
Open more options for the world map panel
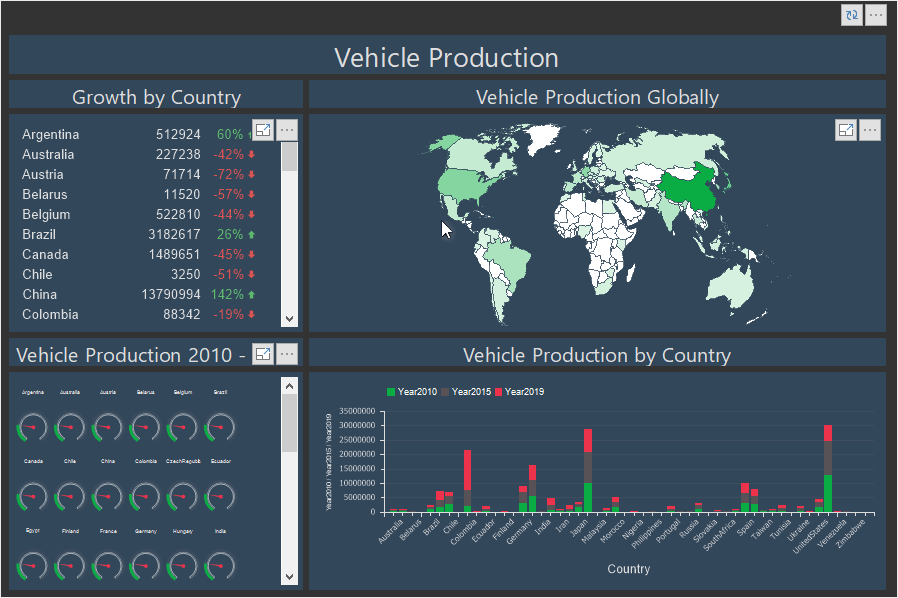click(x=870, y=130)
